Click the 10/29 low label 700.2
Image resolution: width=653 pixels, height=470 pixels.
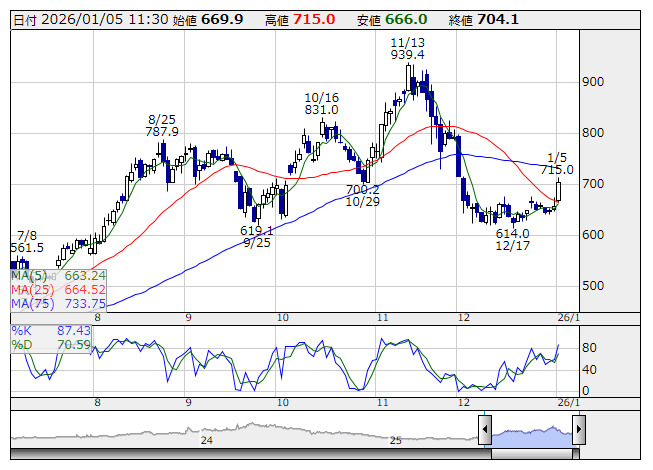(x=362, y=189)
